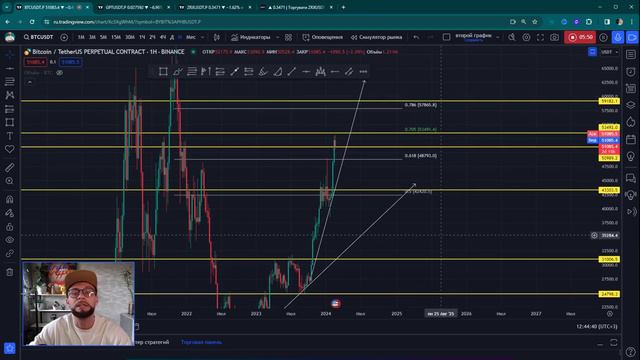Select the rectangle drawing tool in favorites bar
The width and height of the screenshot is (640, 360).
[163, 72]
